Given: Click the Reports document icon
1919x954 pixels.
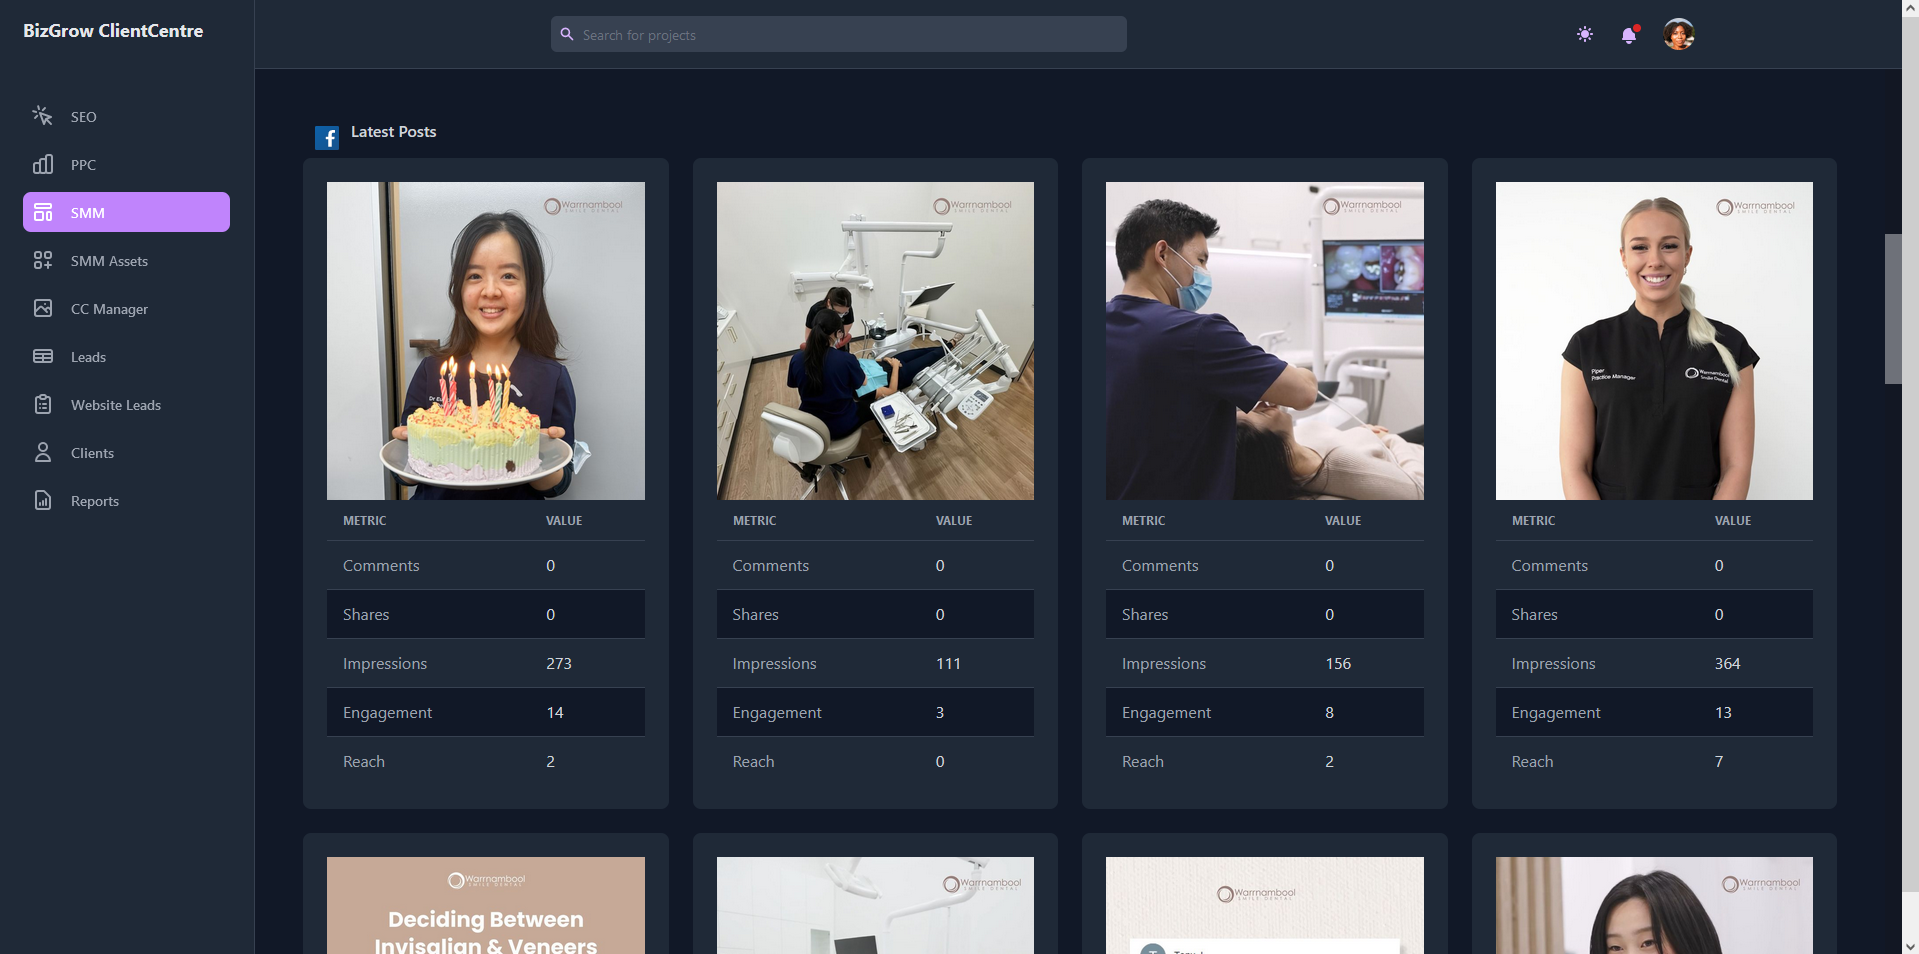Looking at the screenshot, I should (x=42, y=500).
